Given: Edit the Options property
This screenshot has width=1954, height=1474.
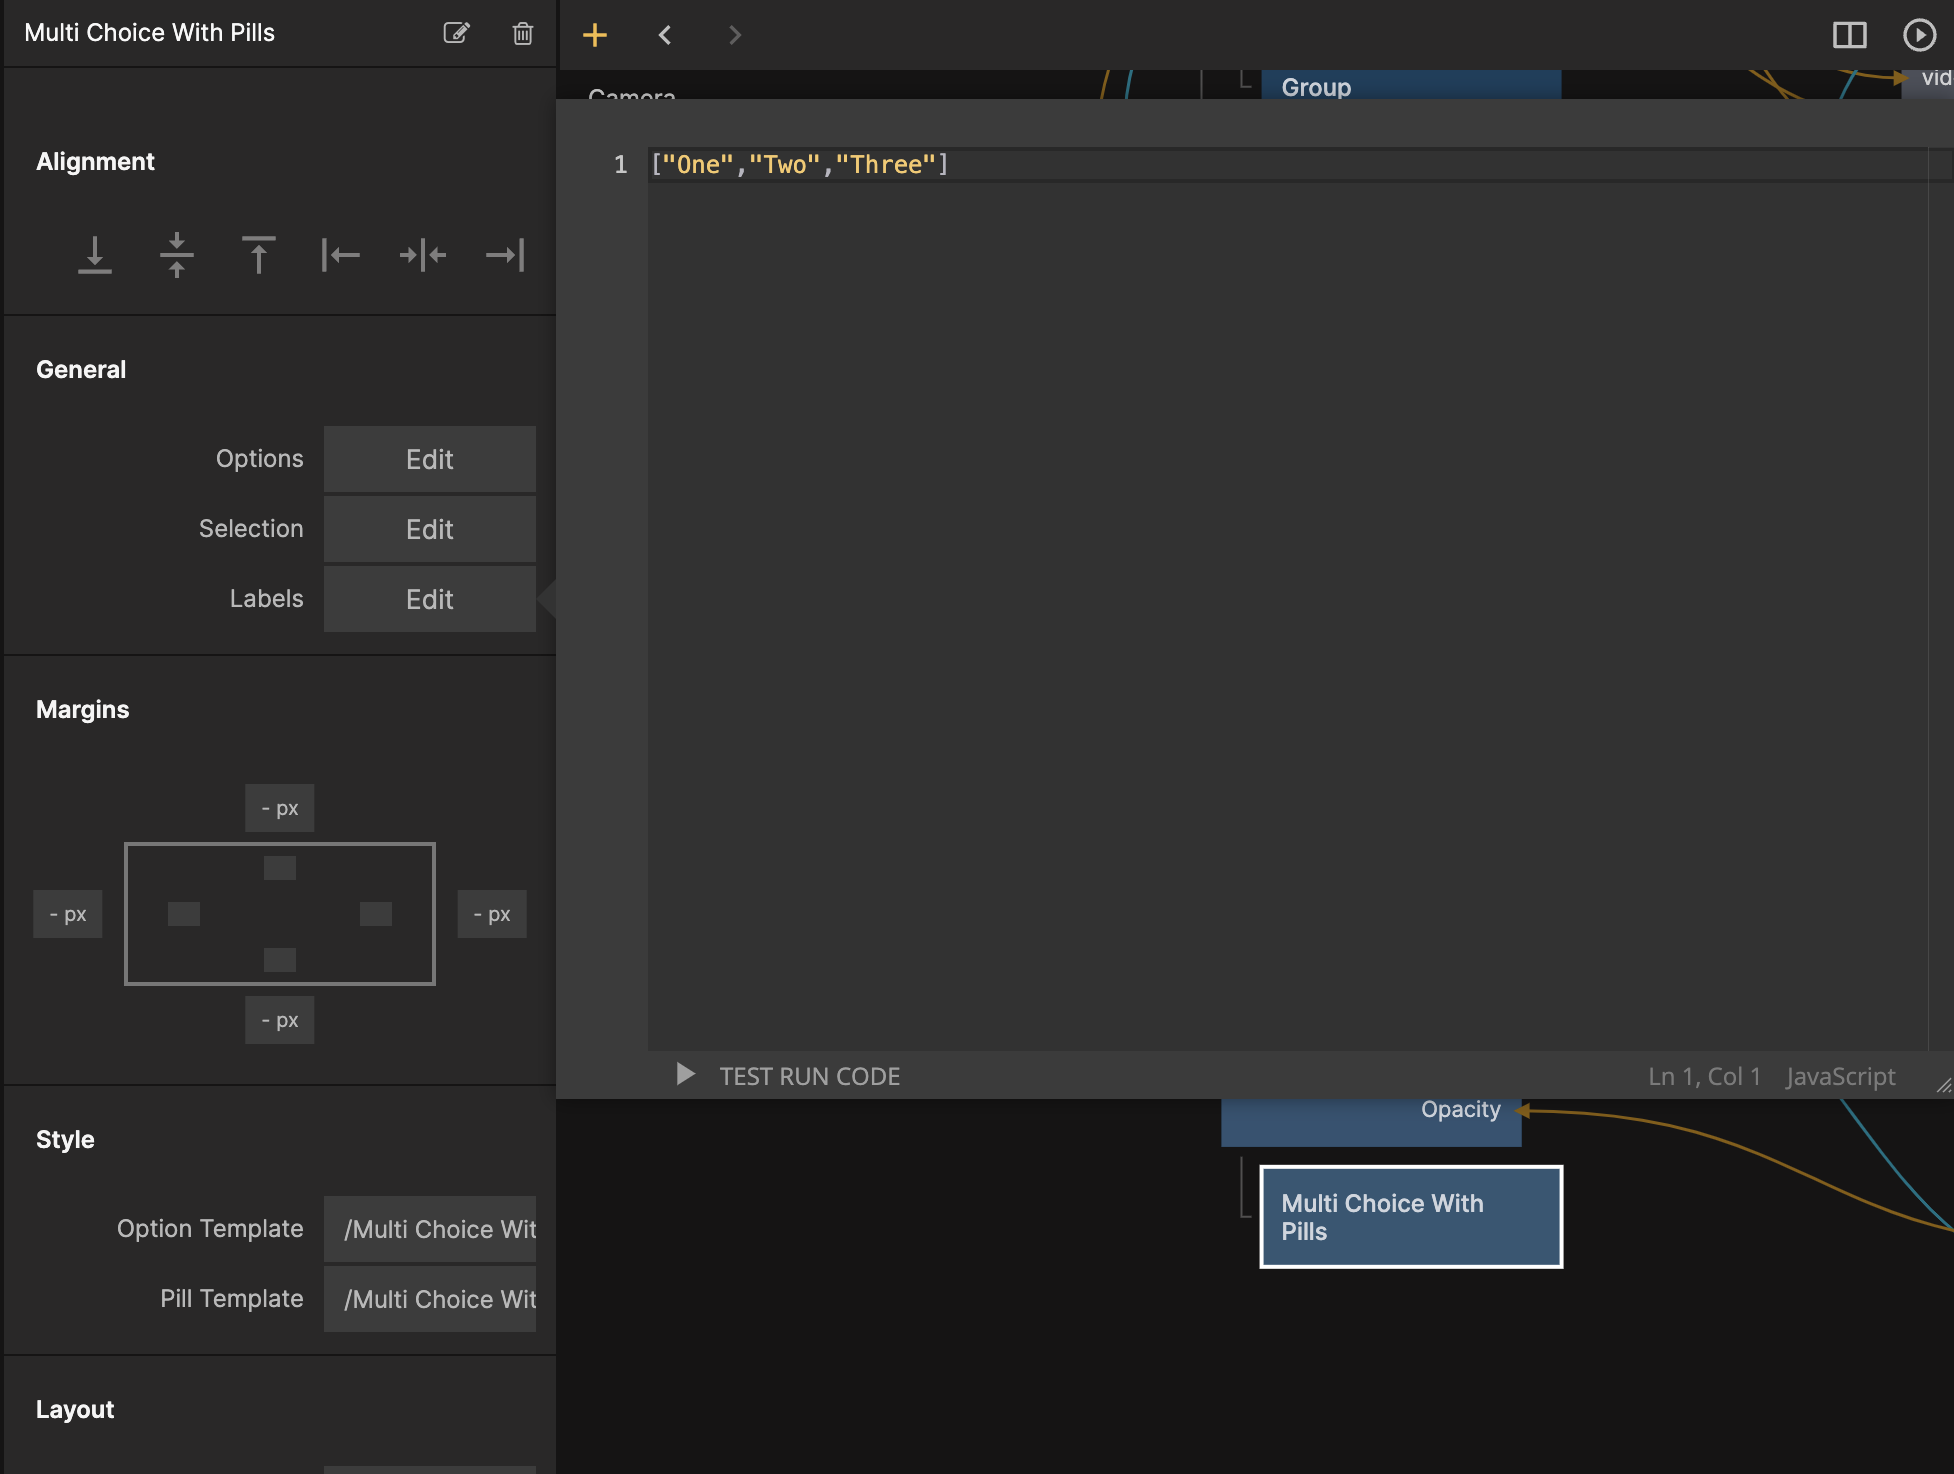Looking at the screenshot, I should click(429, 459).
